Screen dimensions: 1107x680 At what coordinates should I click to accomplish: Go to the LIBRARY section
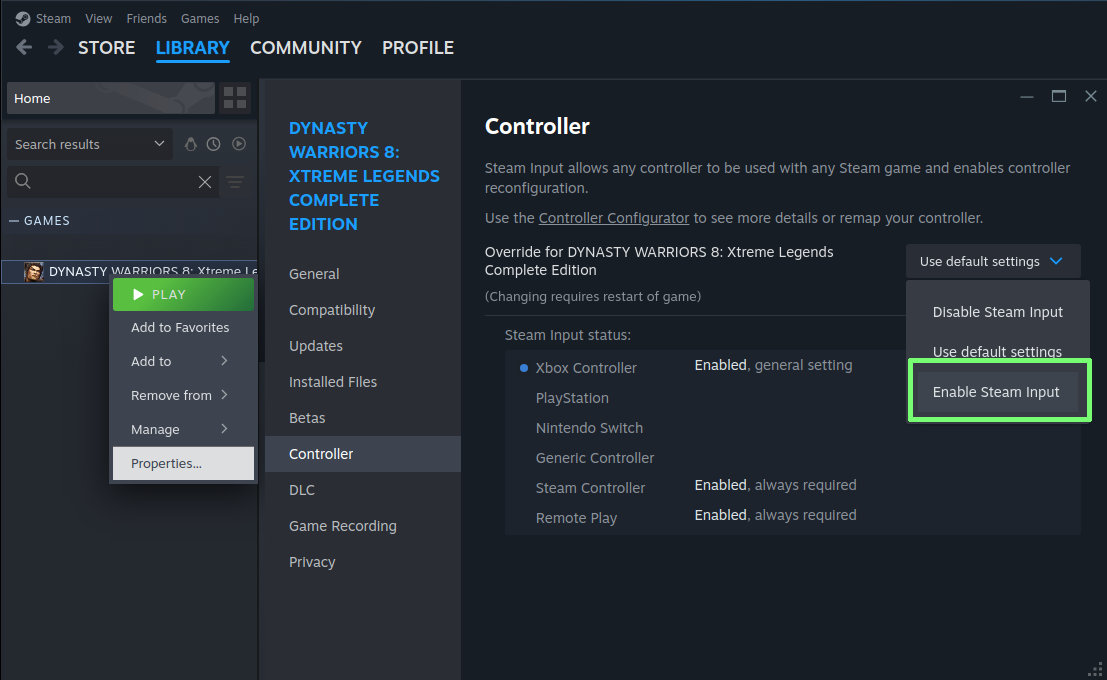click(x=193, y=47)
